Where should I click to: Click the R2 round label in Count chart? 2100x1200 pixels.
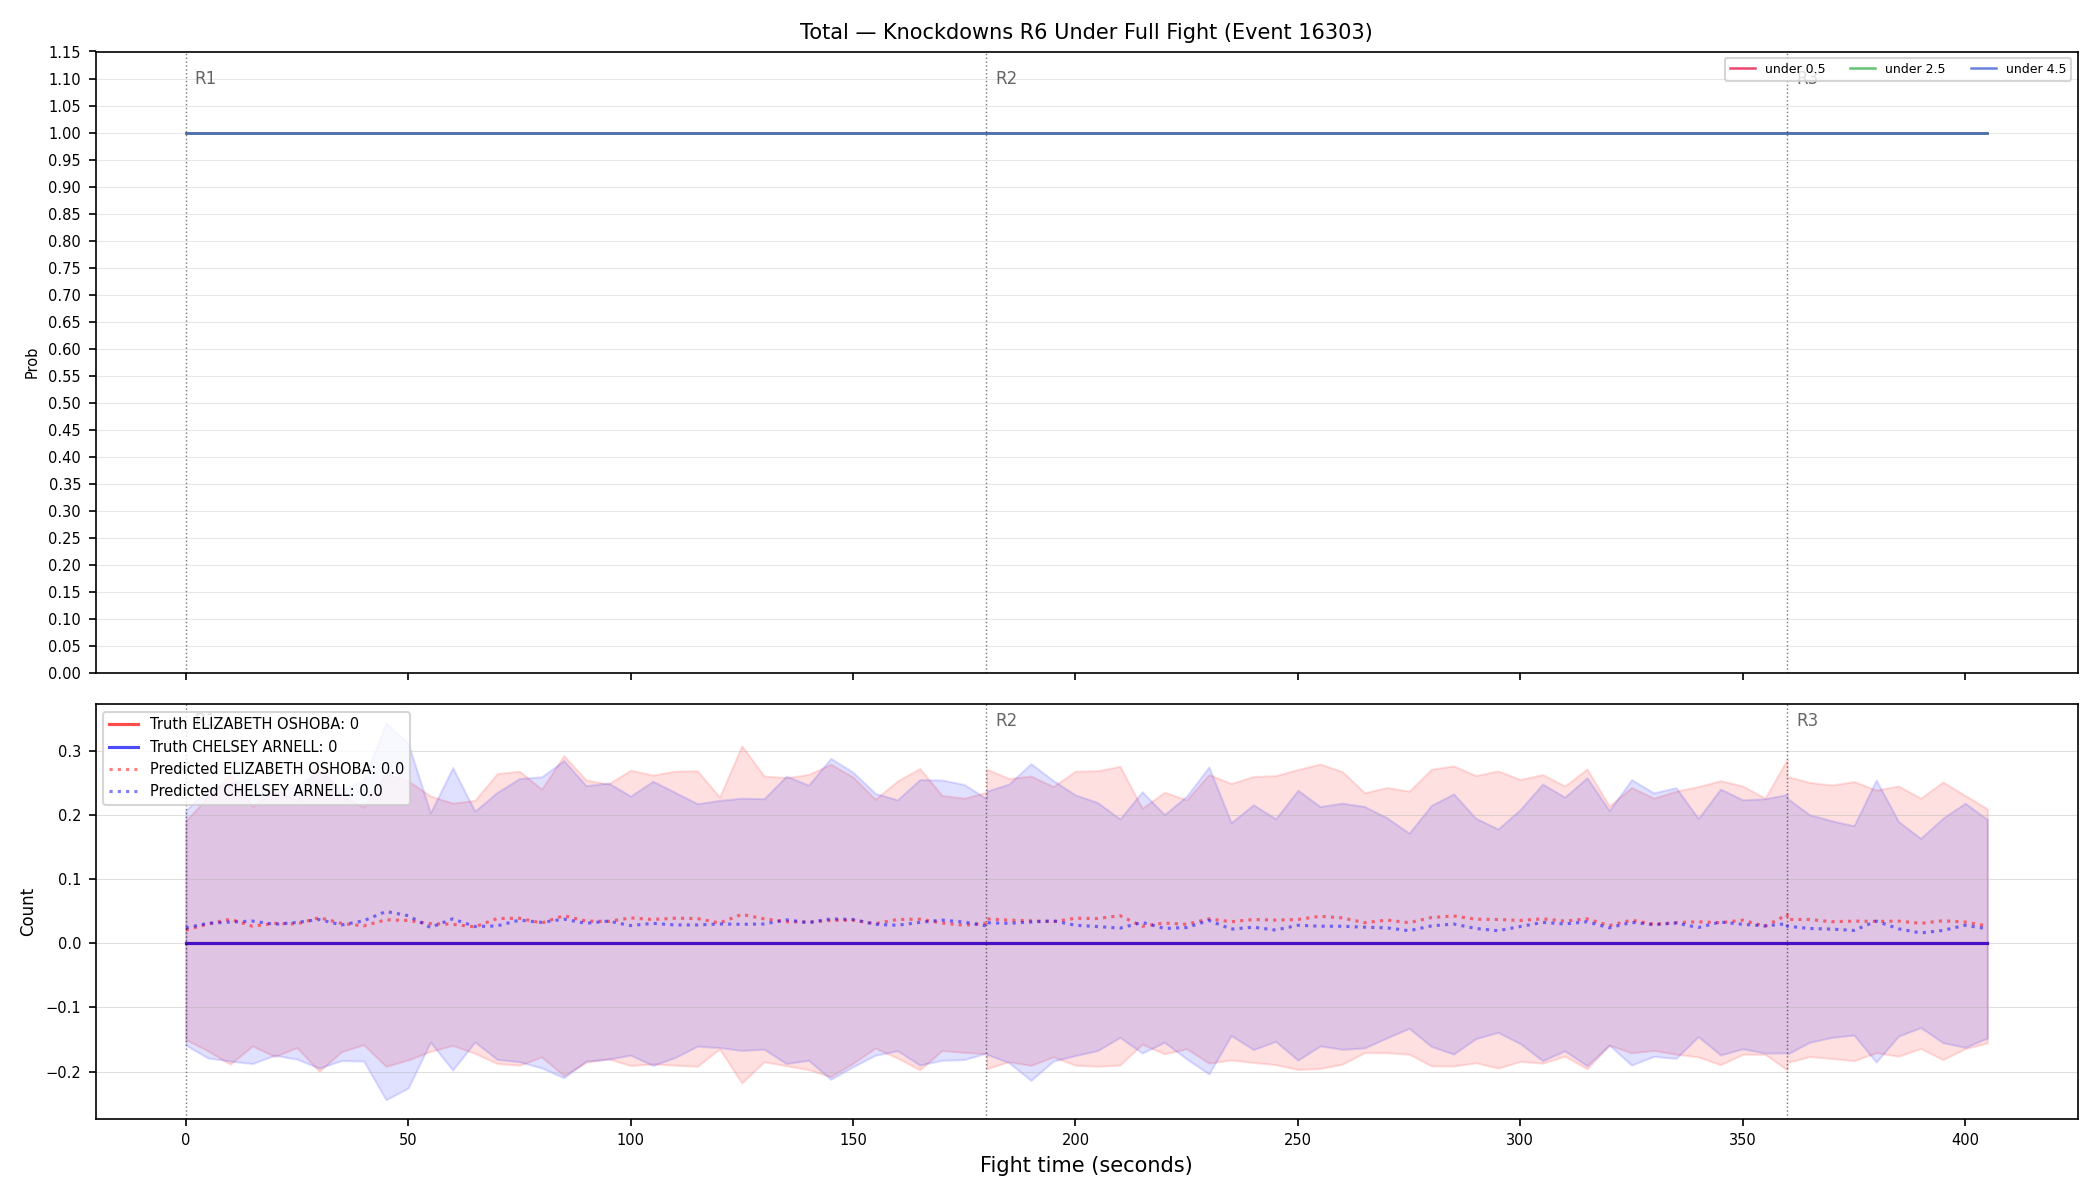[x=1006, y=720]
